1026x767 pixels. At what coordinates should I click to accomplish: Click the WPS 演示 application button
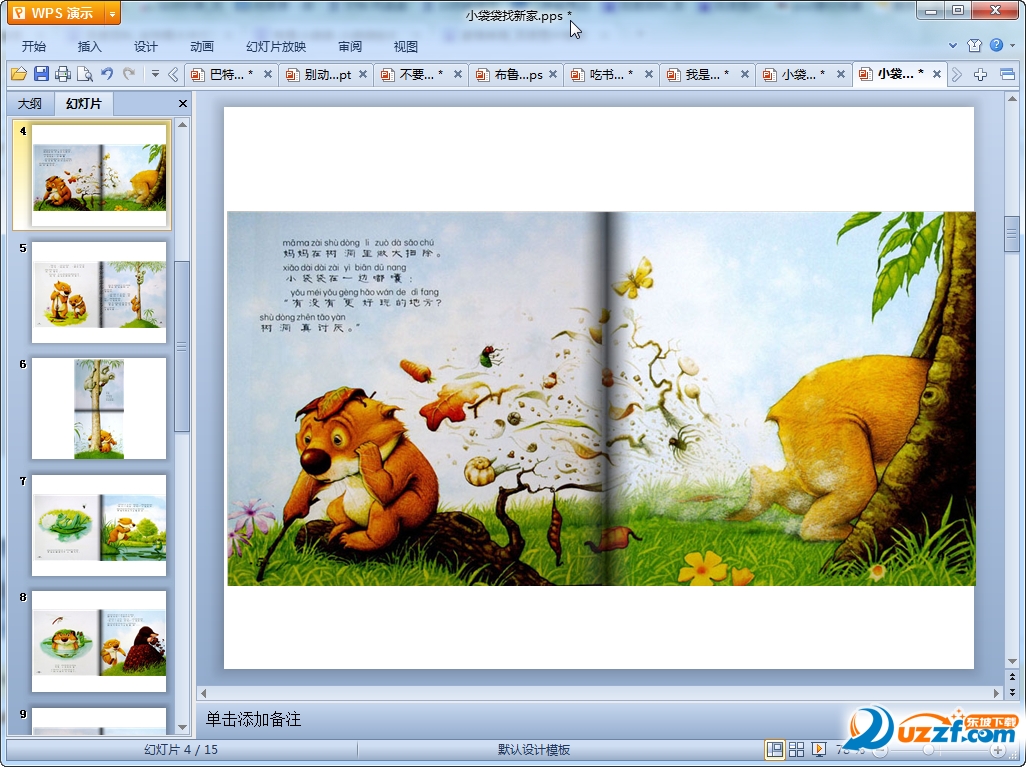pos(56,13)
